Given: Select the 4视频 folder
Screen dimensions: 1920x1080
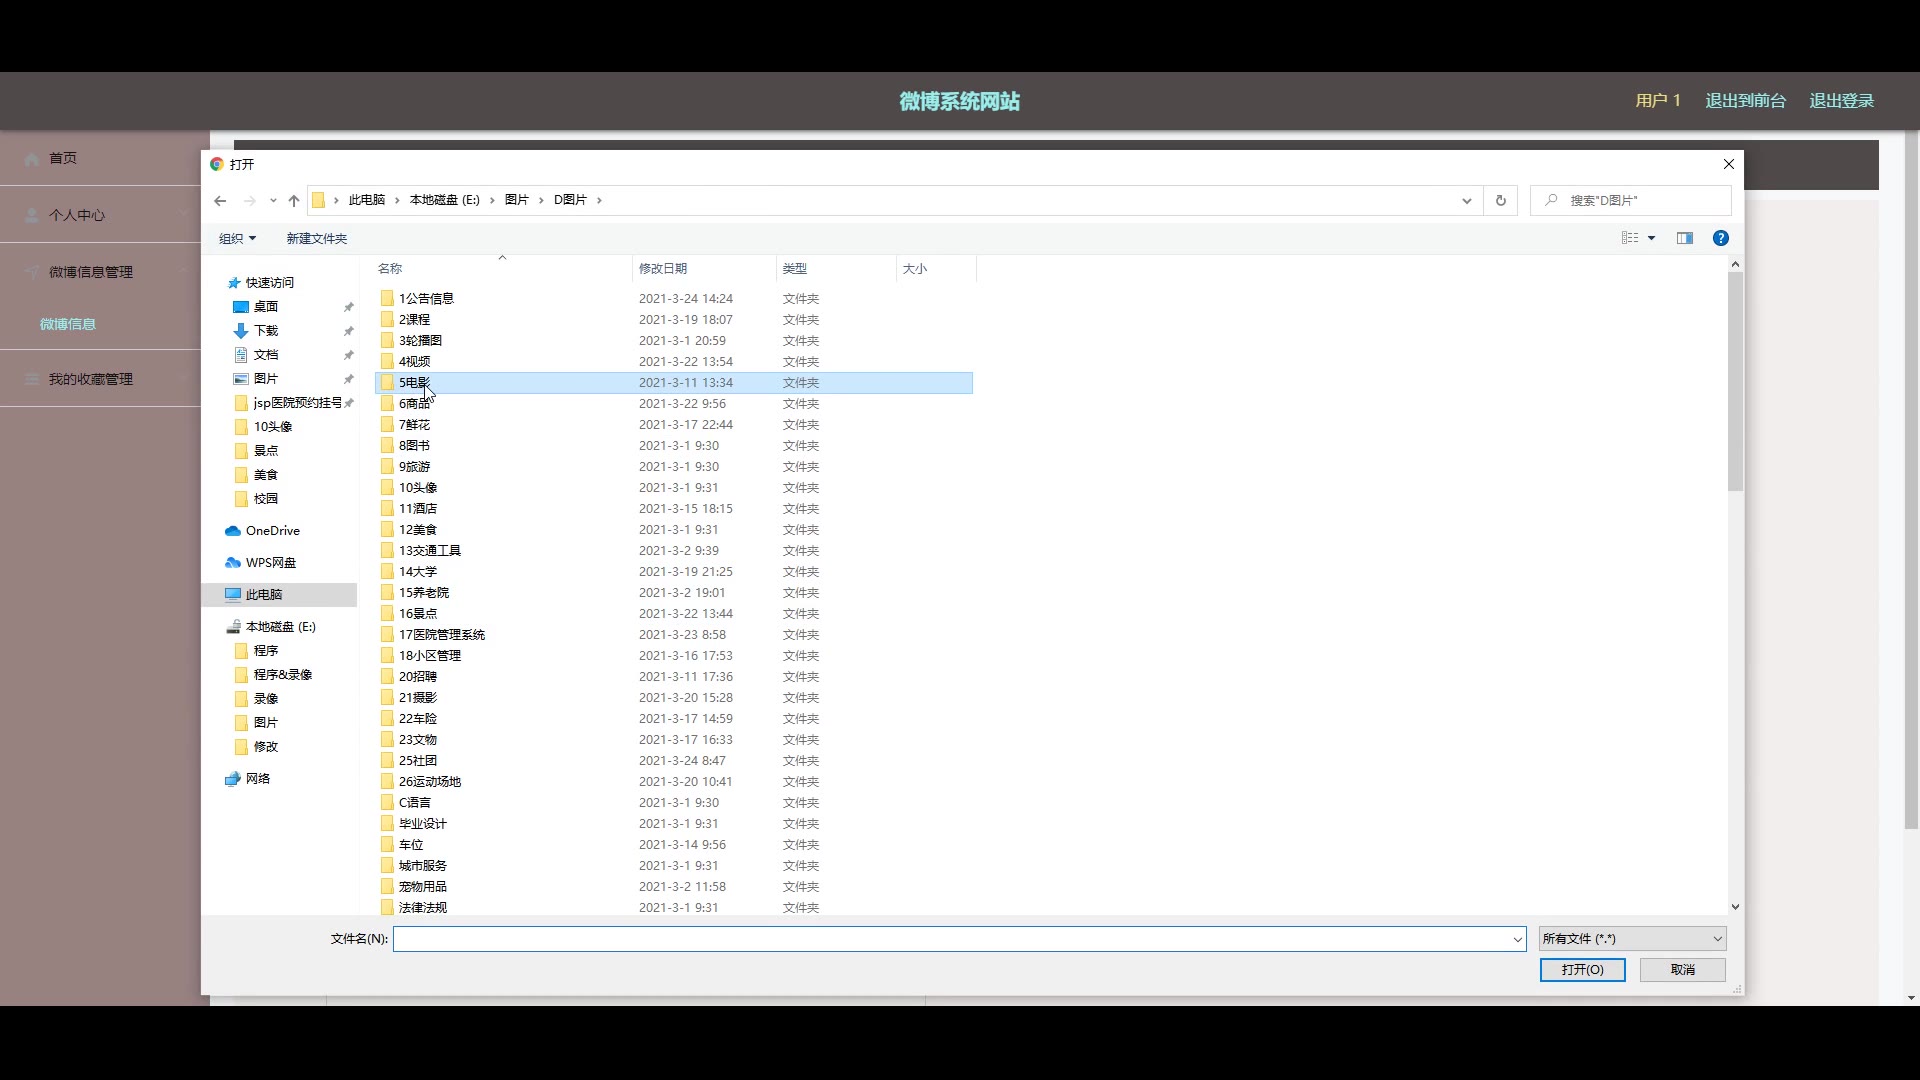Looking at the screenshot, I should [x=414, y=362].
